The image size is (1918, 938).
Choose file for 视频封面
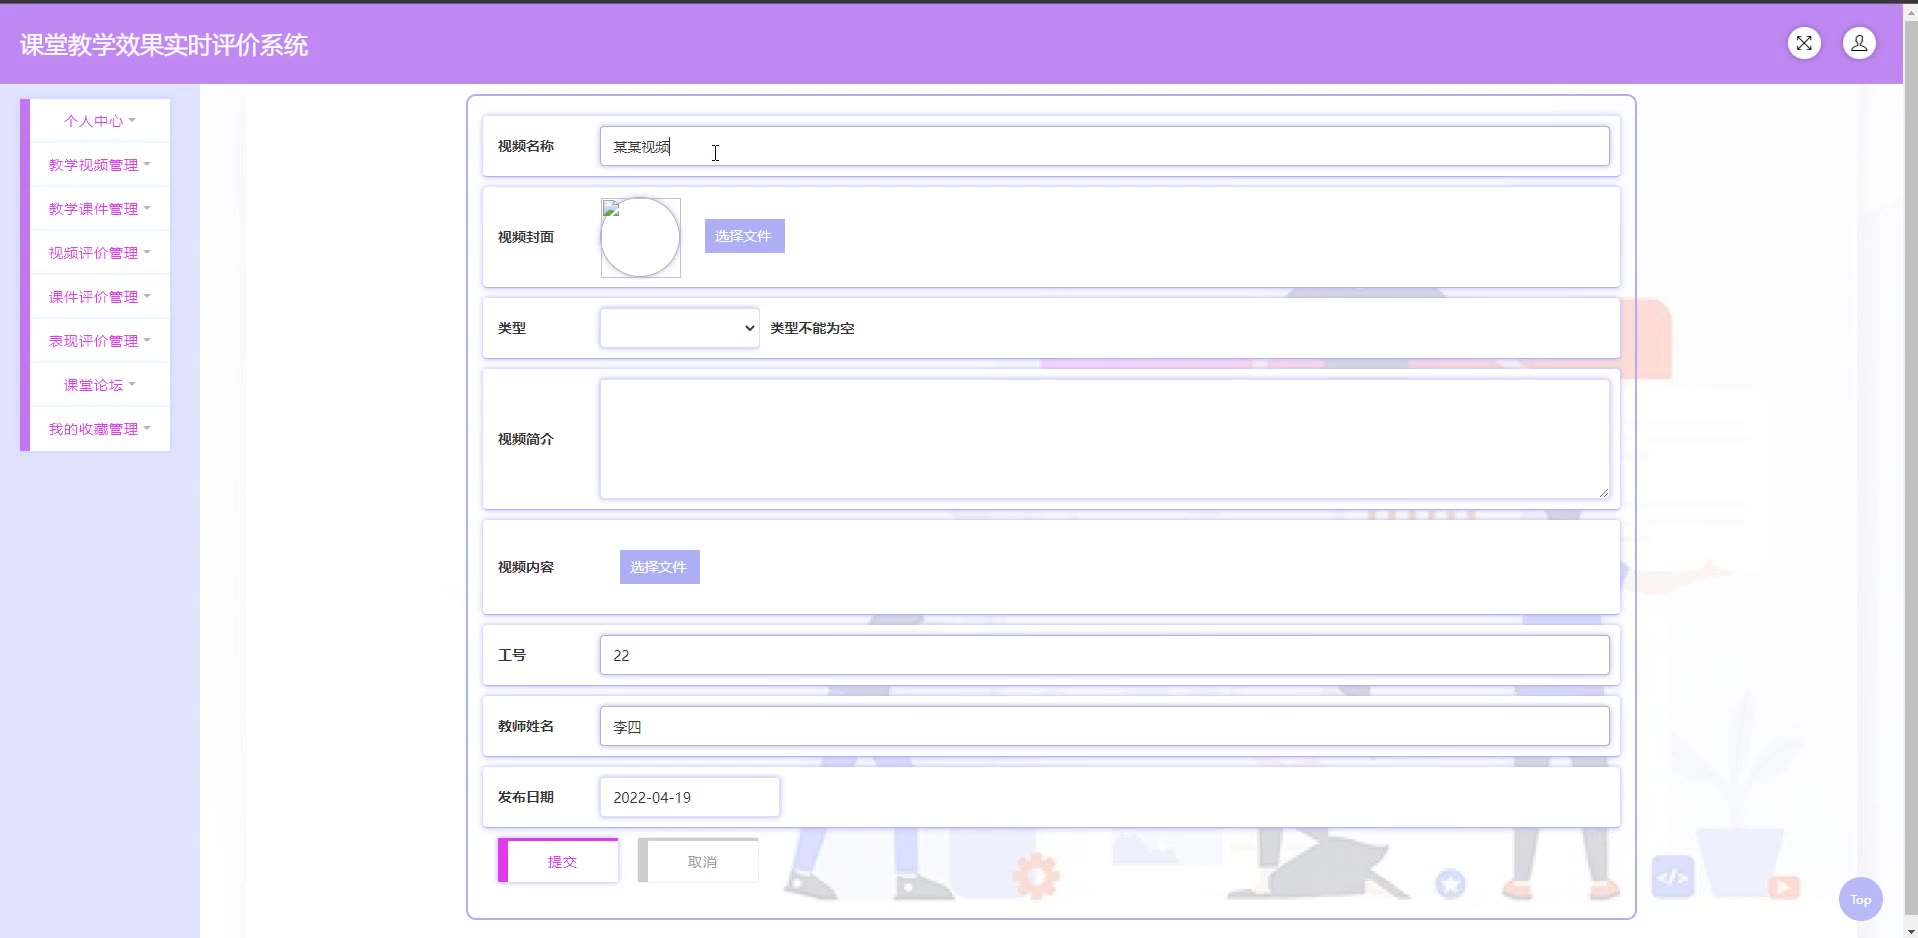(744, 236)
